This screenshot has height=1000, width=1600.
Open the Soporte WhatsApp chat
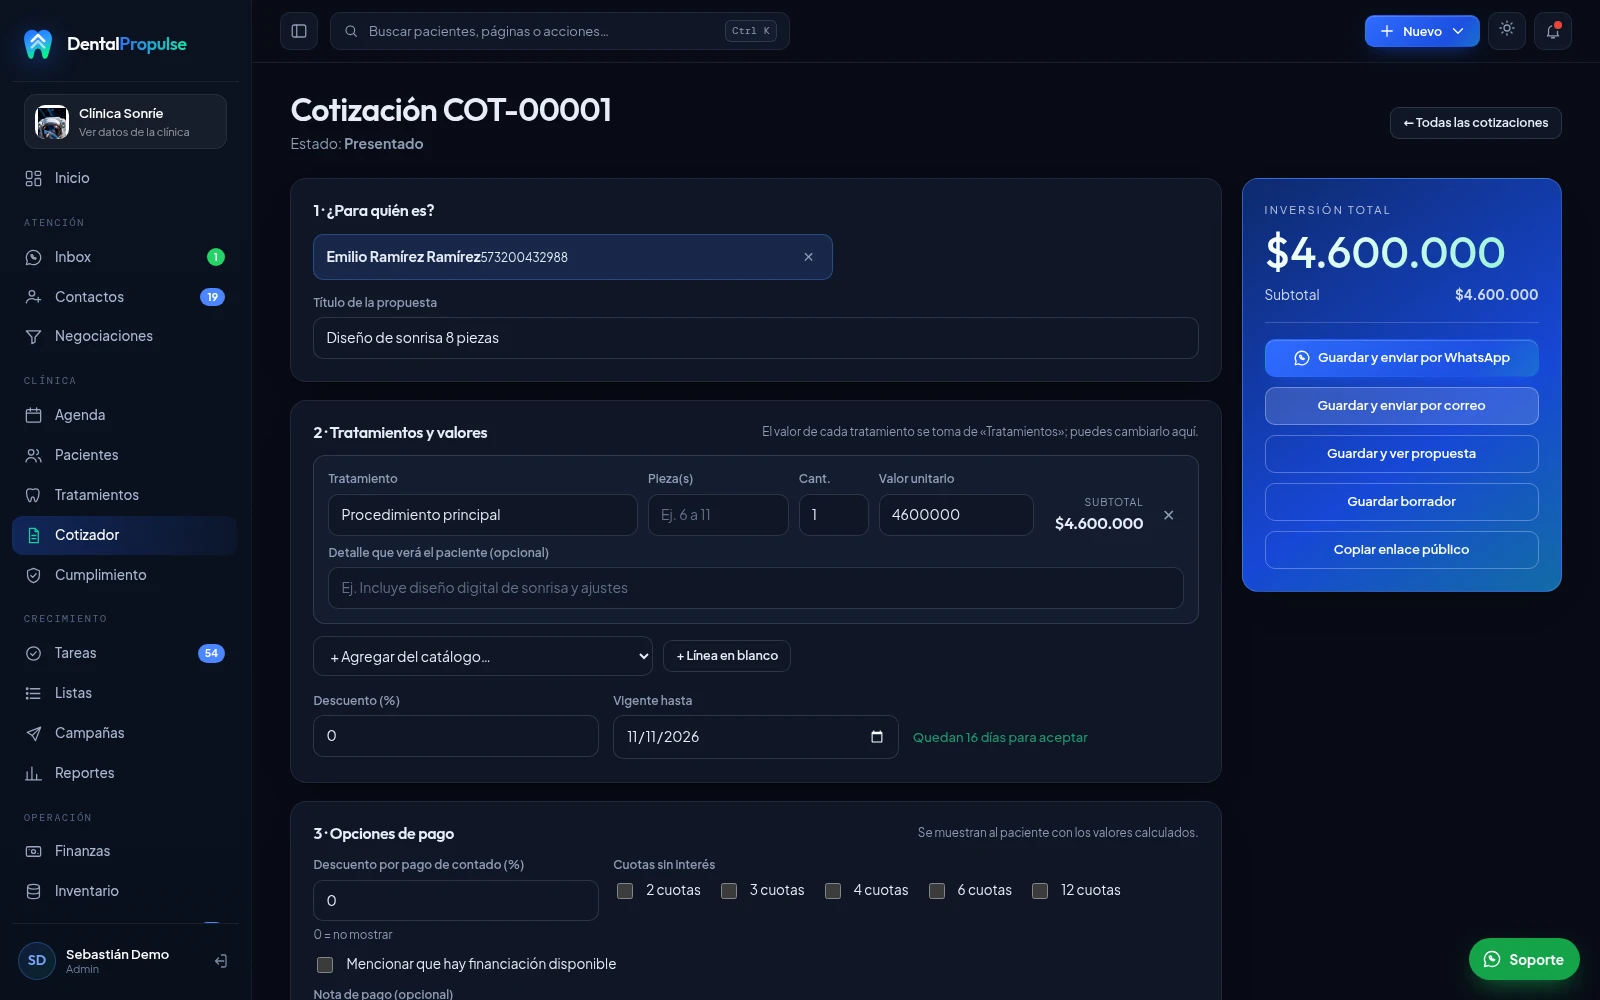[x=1524, y=959]
